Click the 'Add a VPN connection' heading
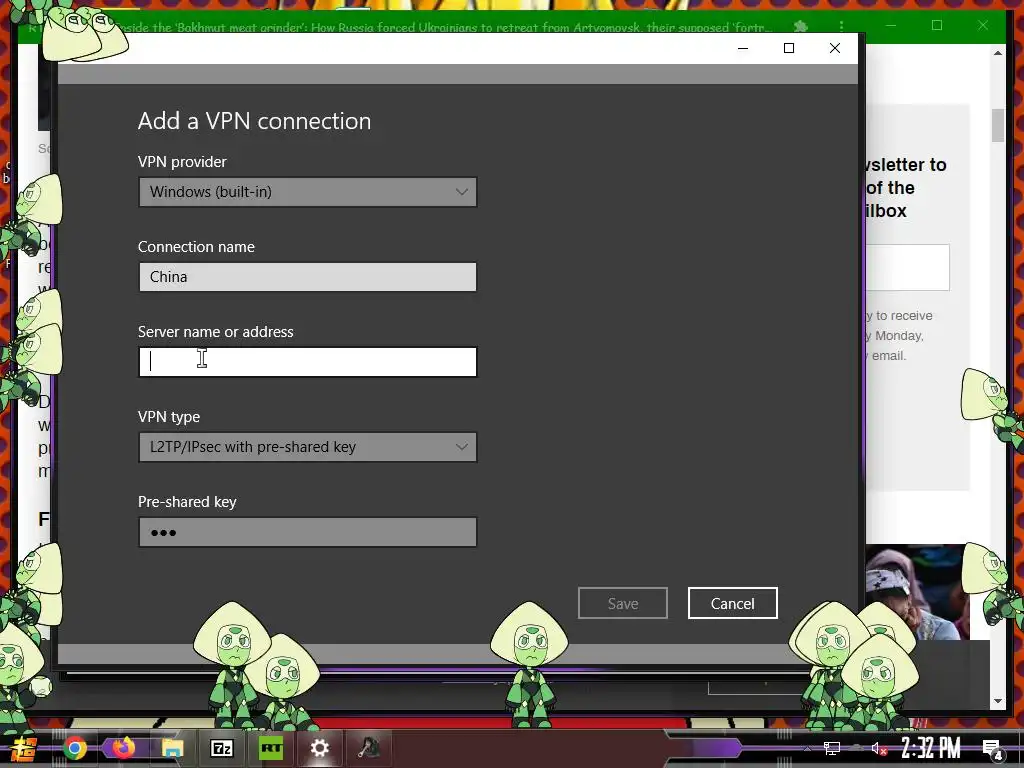 click(x=254, y=121)
